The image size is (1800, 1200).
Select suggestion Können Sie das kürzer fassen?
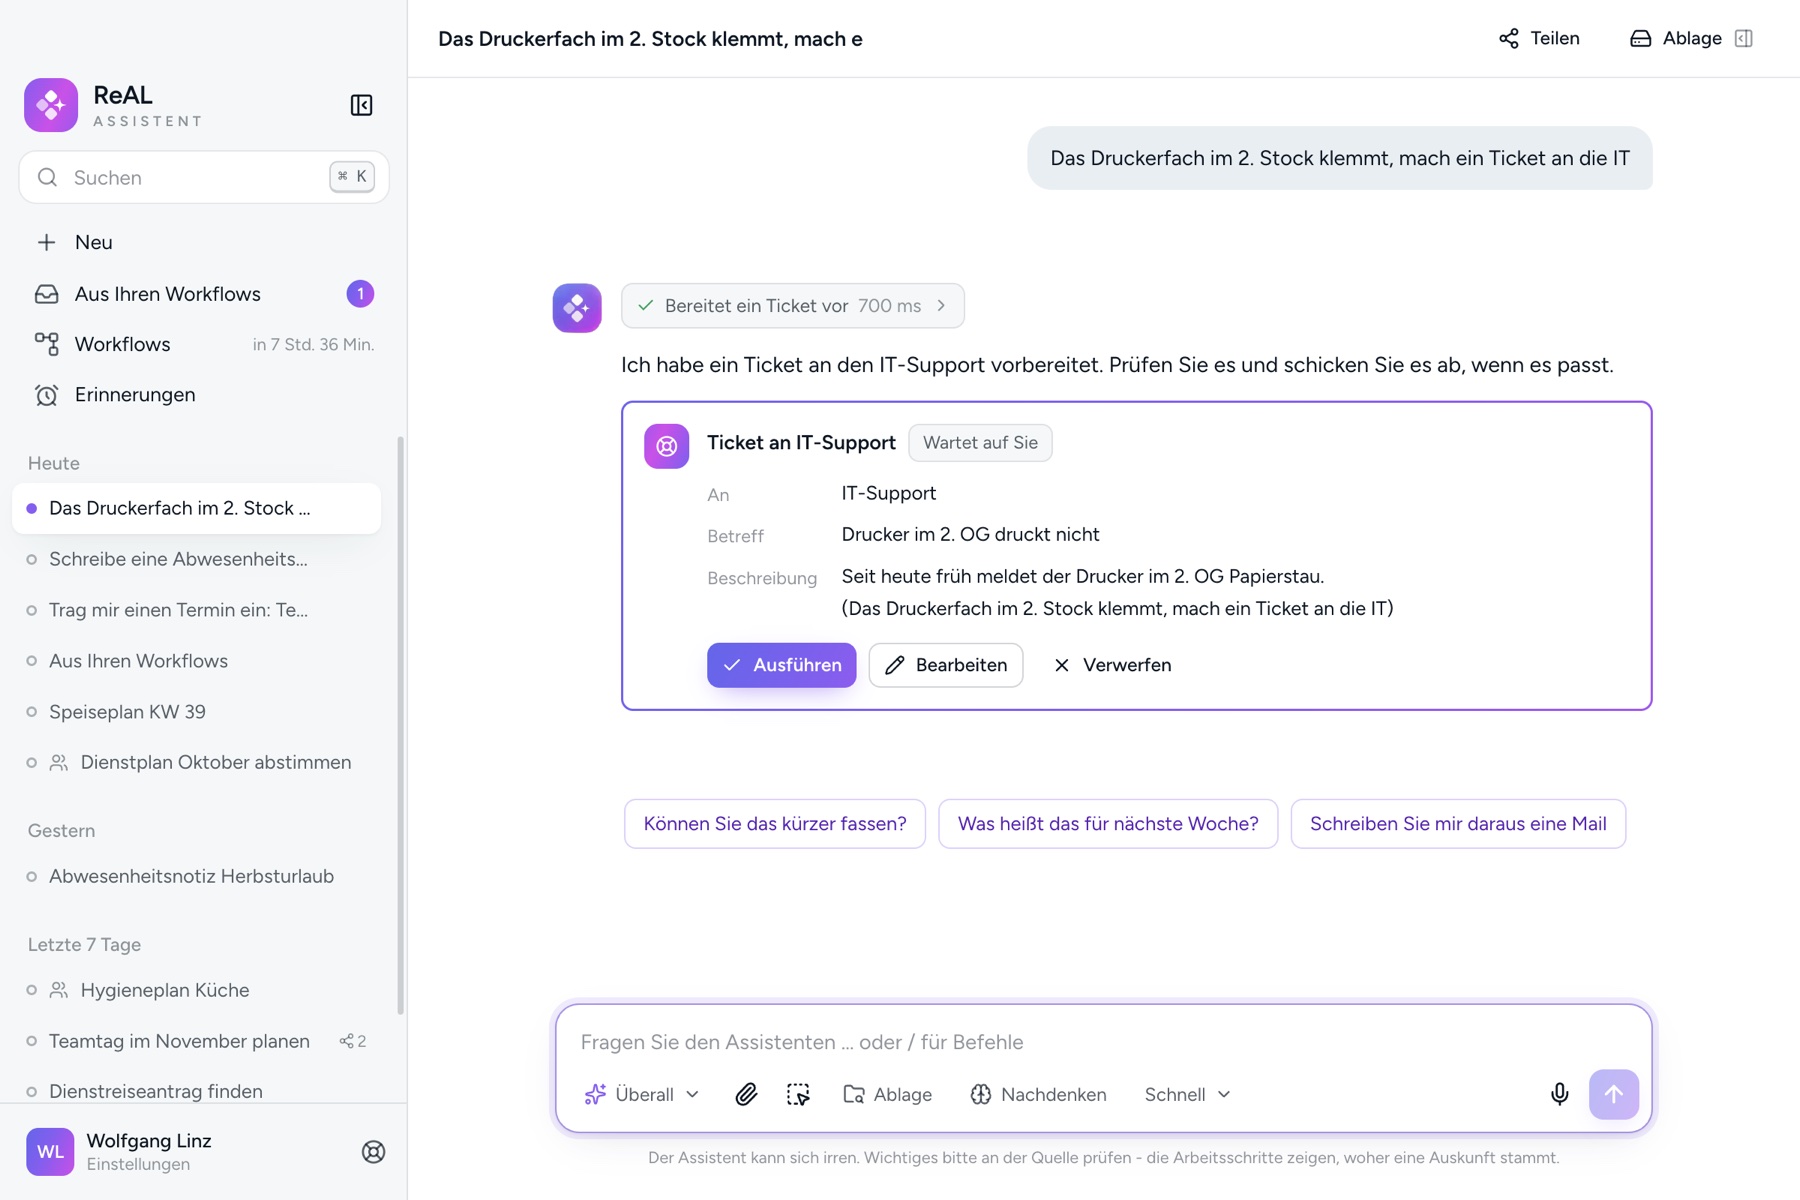[775, 824]
